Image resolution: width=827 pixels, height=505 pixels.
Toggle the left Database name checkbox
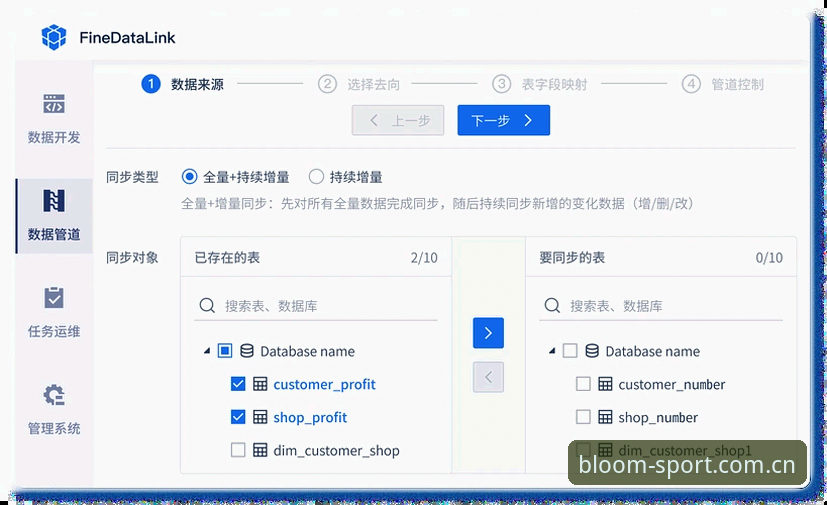tap(225, 351)
